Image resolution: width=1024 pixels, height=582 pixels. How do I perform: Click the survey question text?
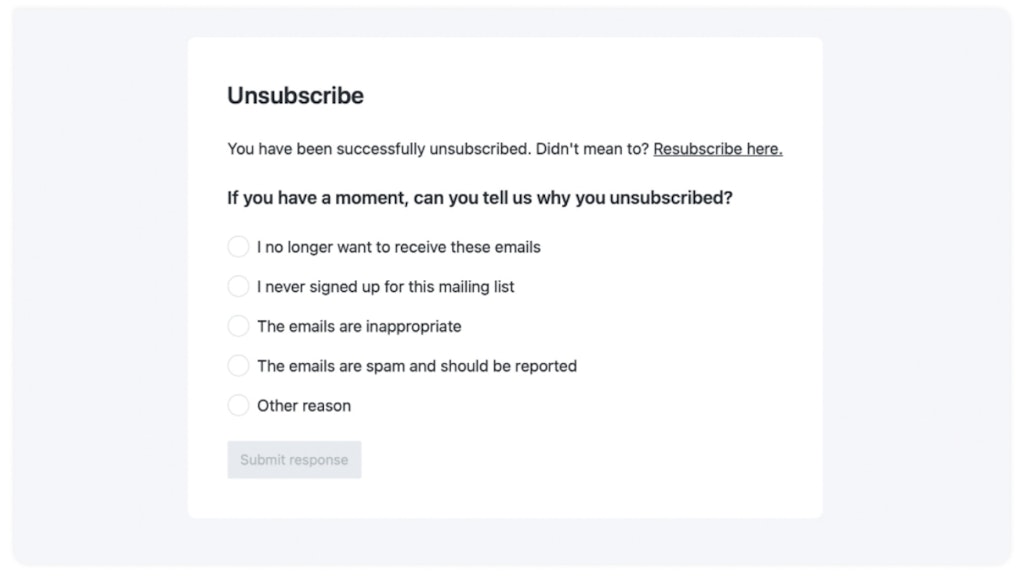coord(480,197)
